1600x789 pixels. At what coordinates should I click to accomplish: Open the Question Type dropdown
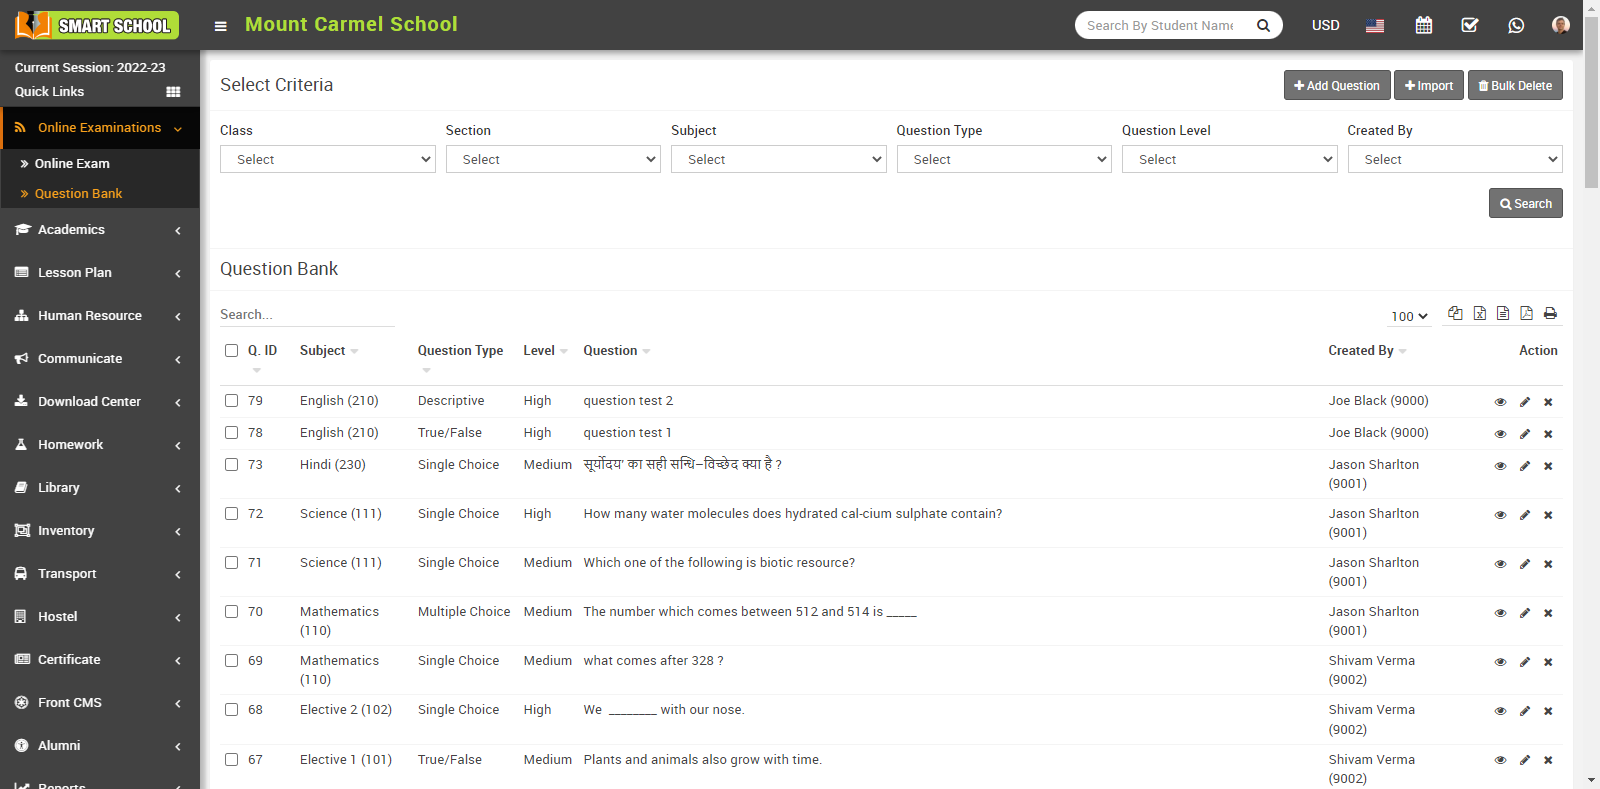[x=1003, y=159]
